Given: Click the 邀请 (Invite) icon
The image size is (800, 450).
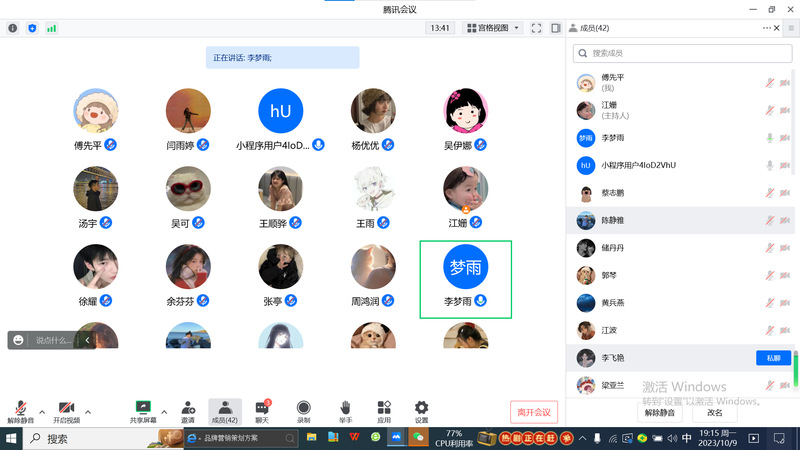Looking at the screenshot, I should pyautogui.click(x=188, y=409).
